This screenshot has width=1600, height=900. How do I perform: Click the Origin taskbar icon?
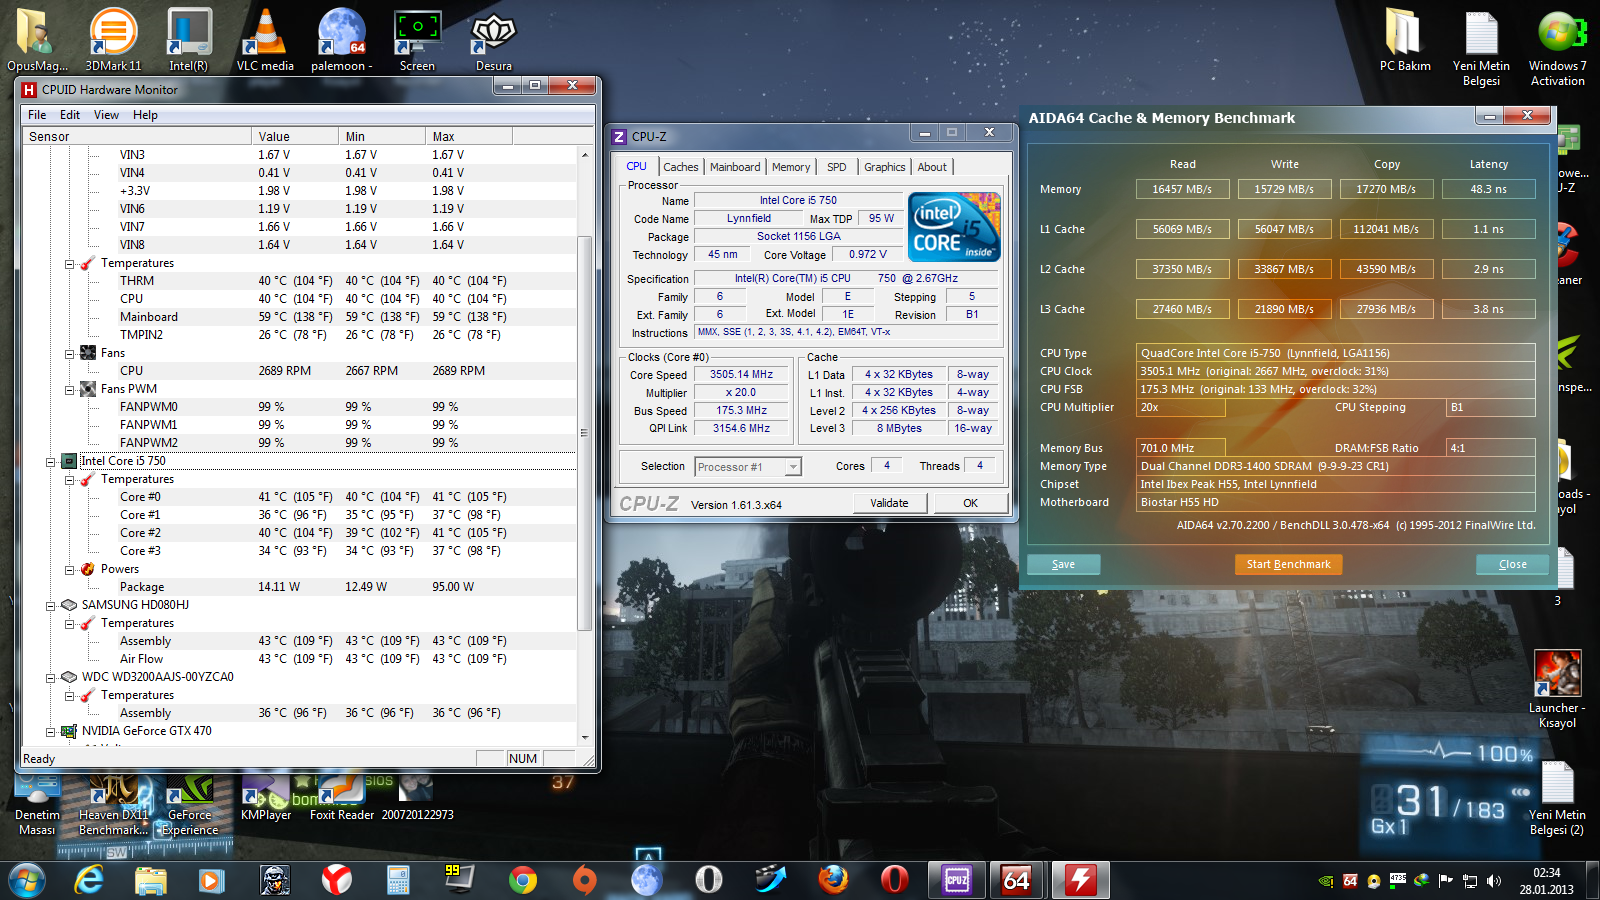[x=585, y=880]
